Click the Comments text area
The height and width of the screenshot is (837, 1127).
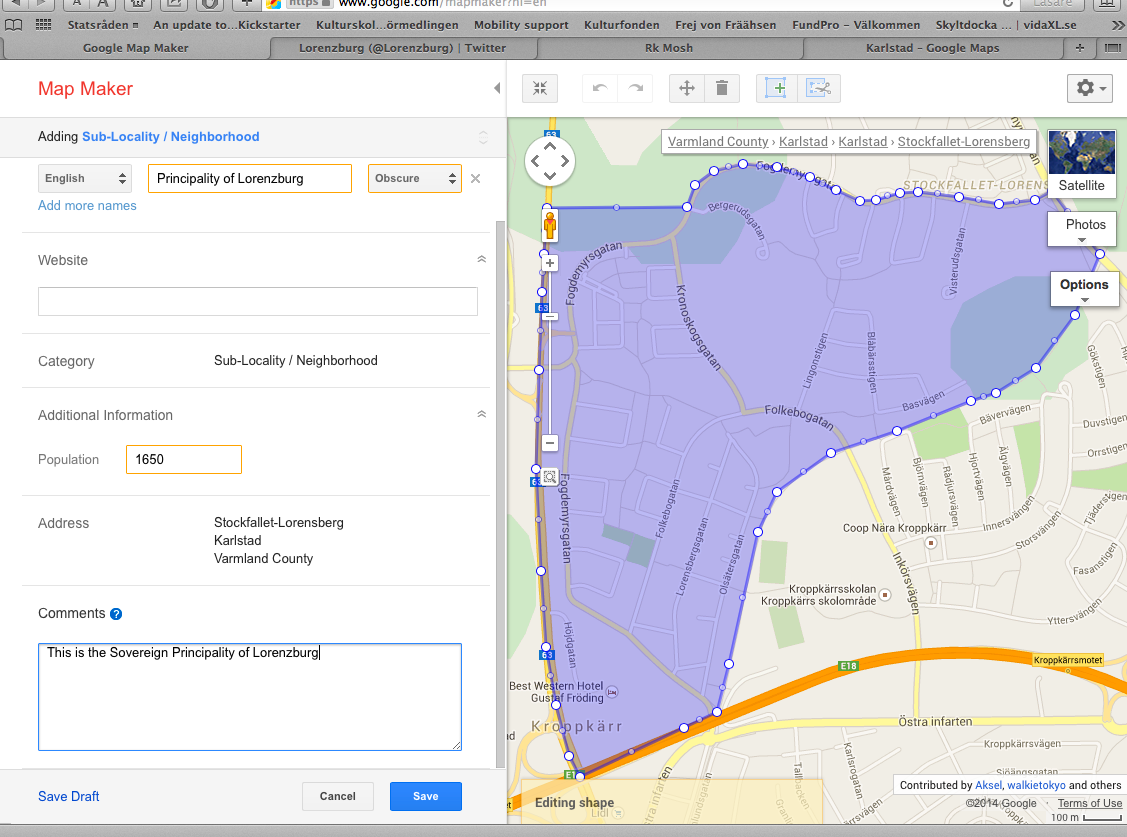pos(249,697)
